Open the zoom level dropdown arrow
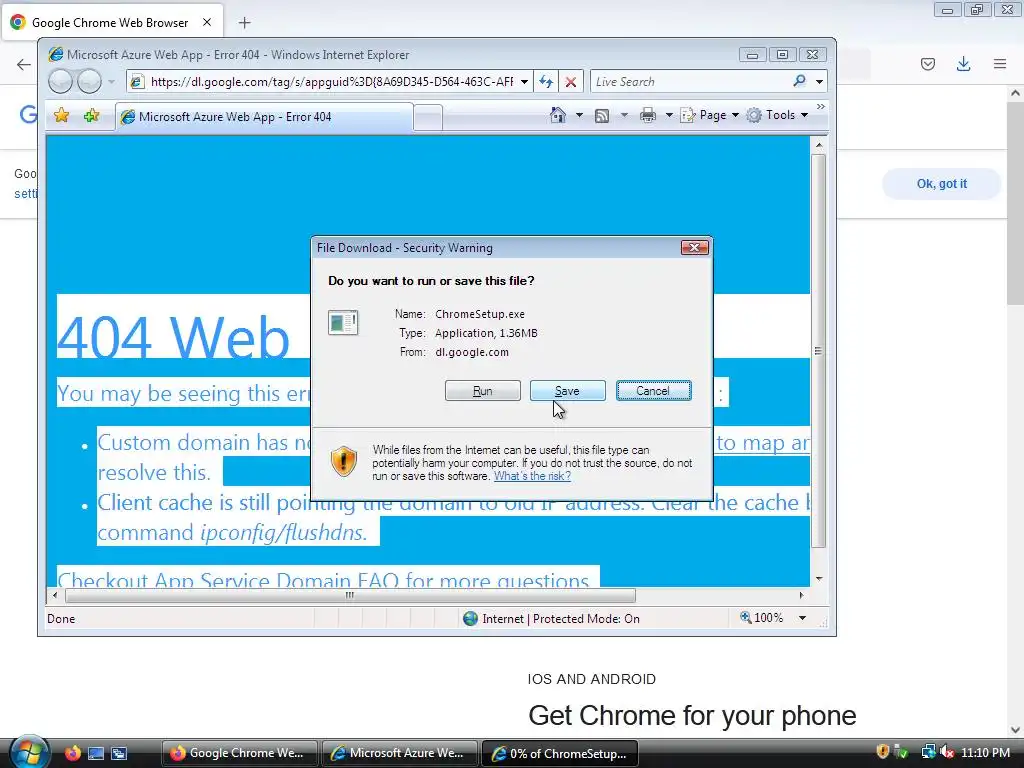1024x768 pixels. tap(803, 618)
